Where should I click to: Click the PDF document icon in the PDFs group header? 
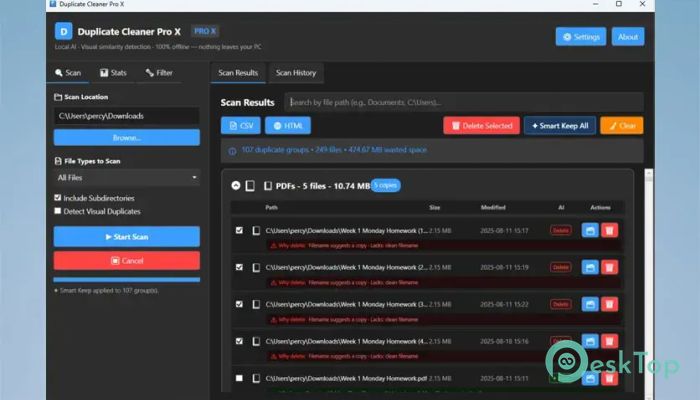267,186
